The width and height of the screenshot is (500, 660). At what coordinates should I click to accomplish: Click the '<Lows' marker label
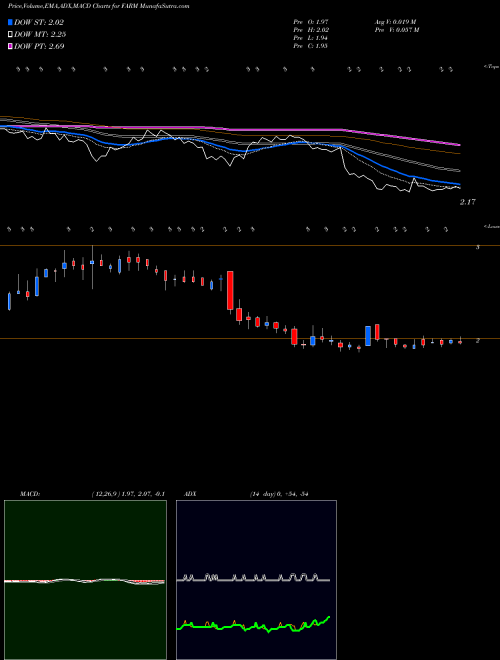491,226
